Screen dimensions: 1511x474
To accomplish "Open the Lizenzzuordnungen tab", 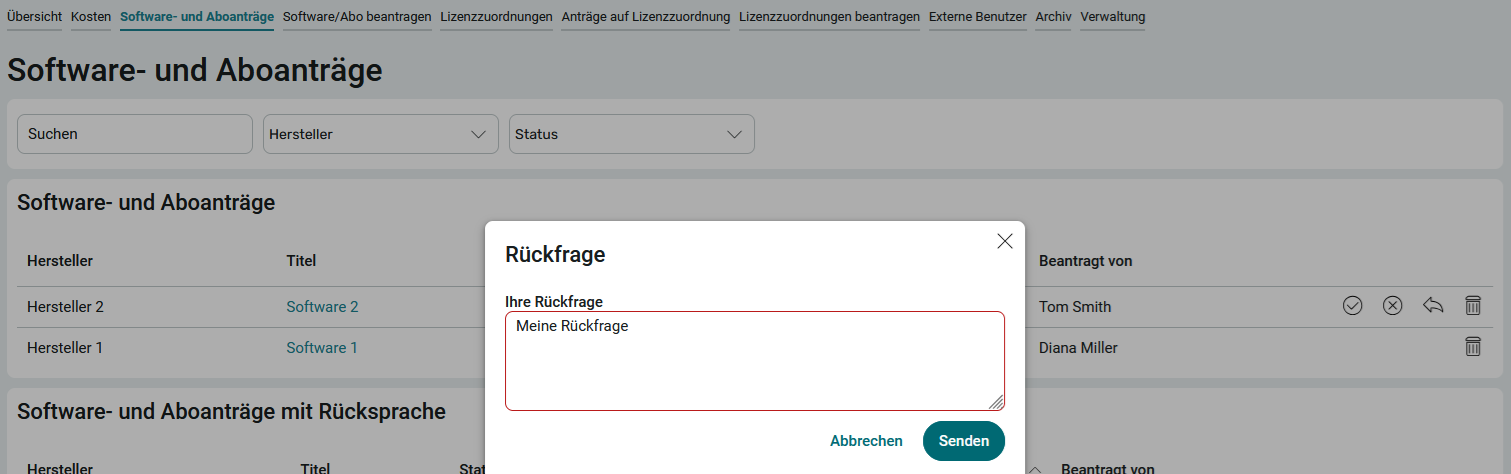I will pos(496,17).
